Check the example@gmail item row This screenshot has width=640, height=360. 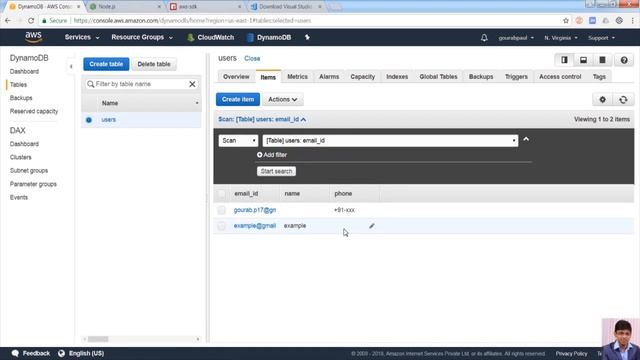coord(221,226)
